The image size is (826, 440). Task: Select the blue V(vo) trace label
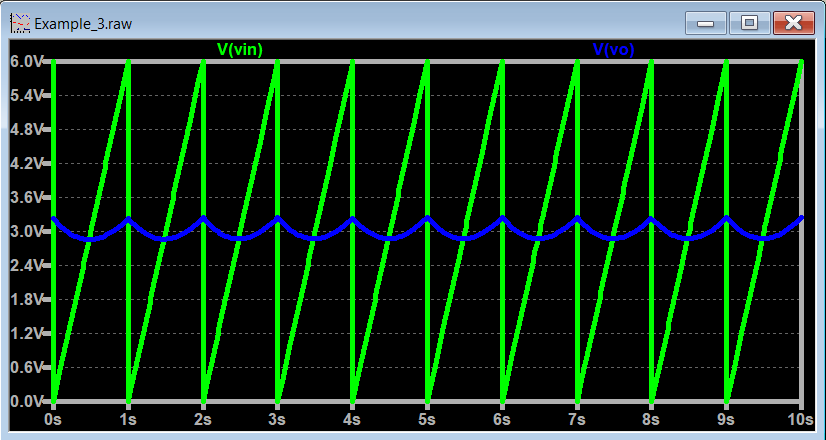[614, 49]
